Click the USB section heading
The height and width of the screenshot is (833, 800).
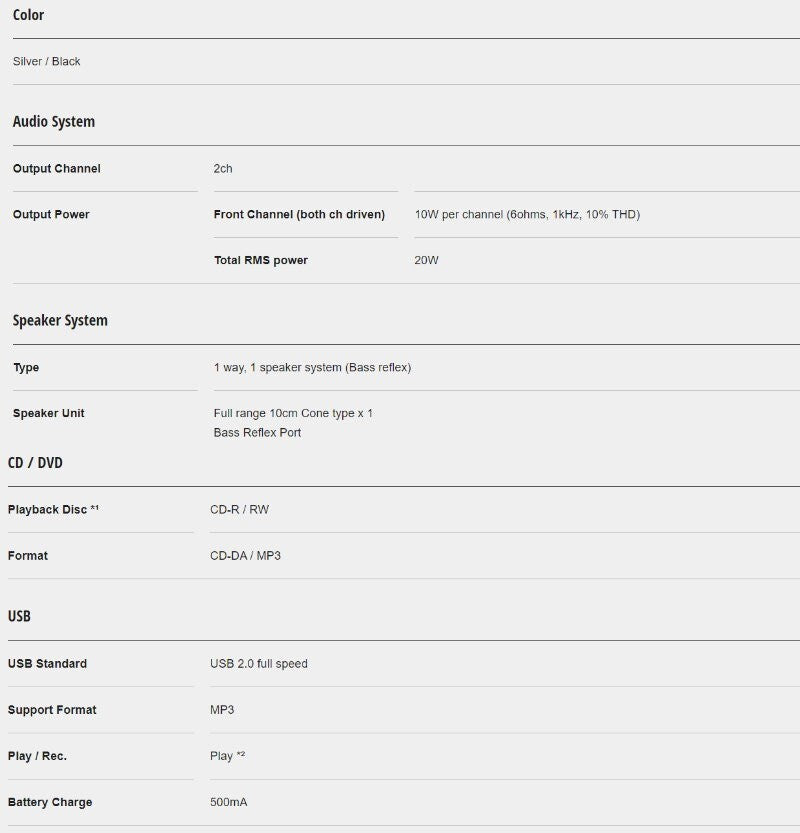pos(19,616)
